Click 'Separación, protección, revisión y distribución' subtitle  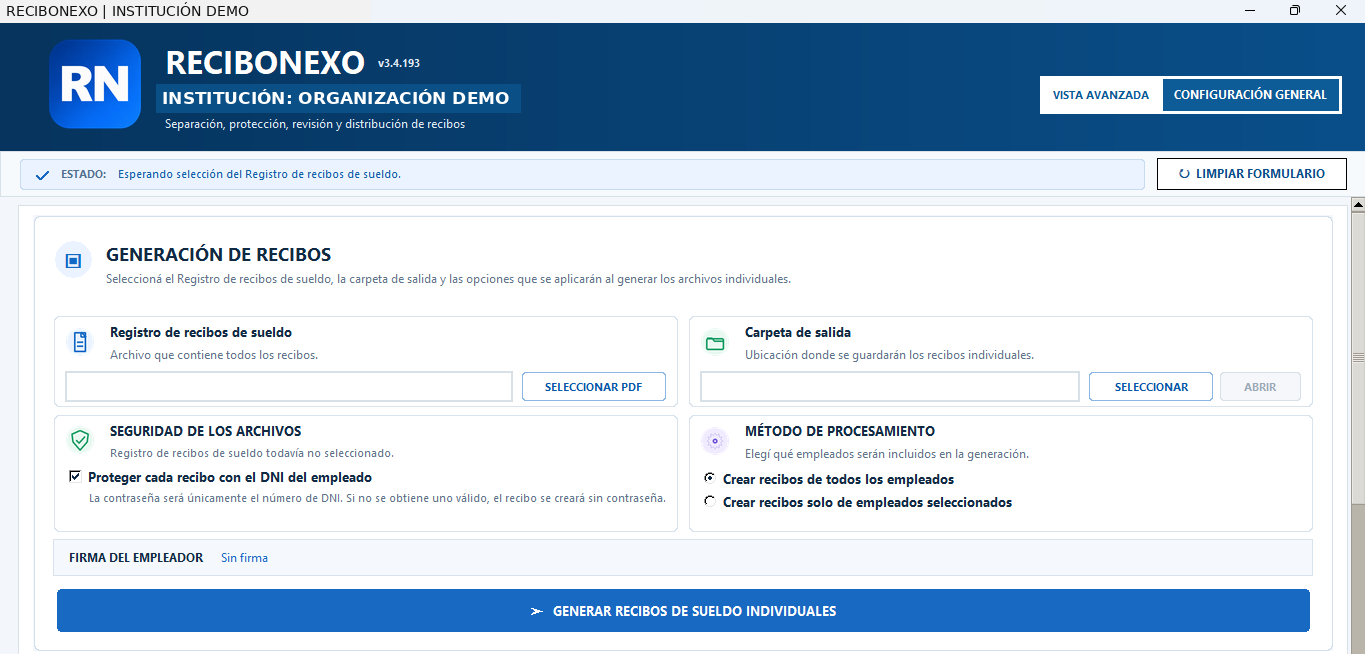pos(315,125)
